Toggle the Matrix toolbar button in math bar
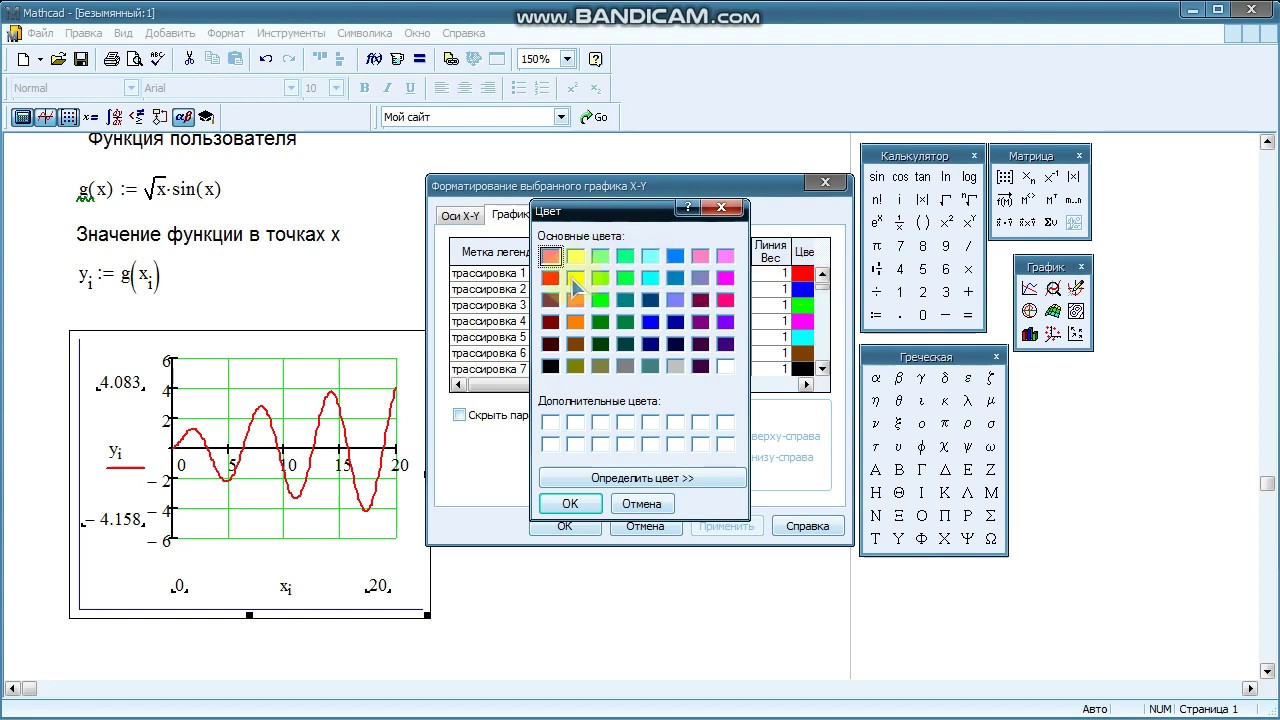The width and height of the screenshot is (1280, 720). pyautogui.click(x=68, y=117)
